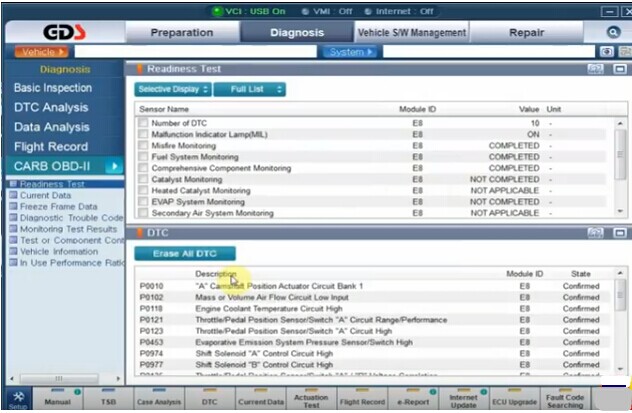Maximize the DTC panel
The image size is (632, 413).
pos(620,233)
